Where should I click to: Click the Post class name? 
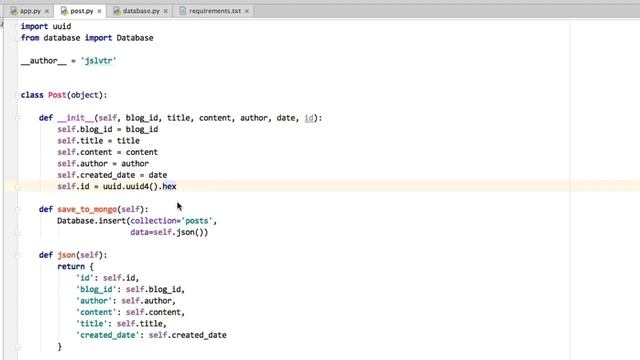pos(57,95)
